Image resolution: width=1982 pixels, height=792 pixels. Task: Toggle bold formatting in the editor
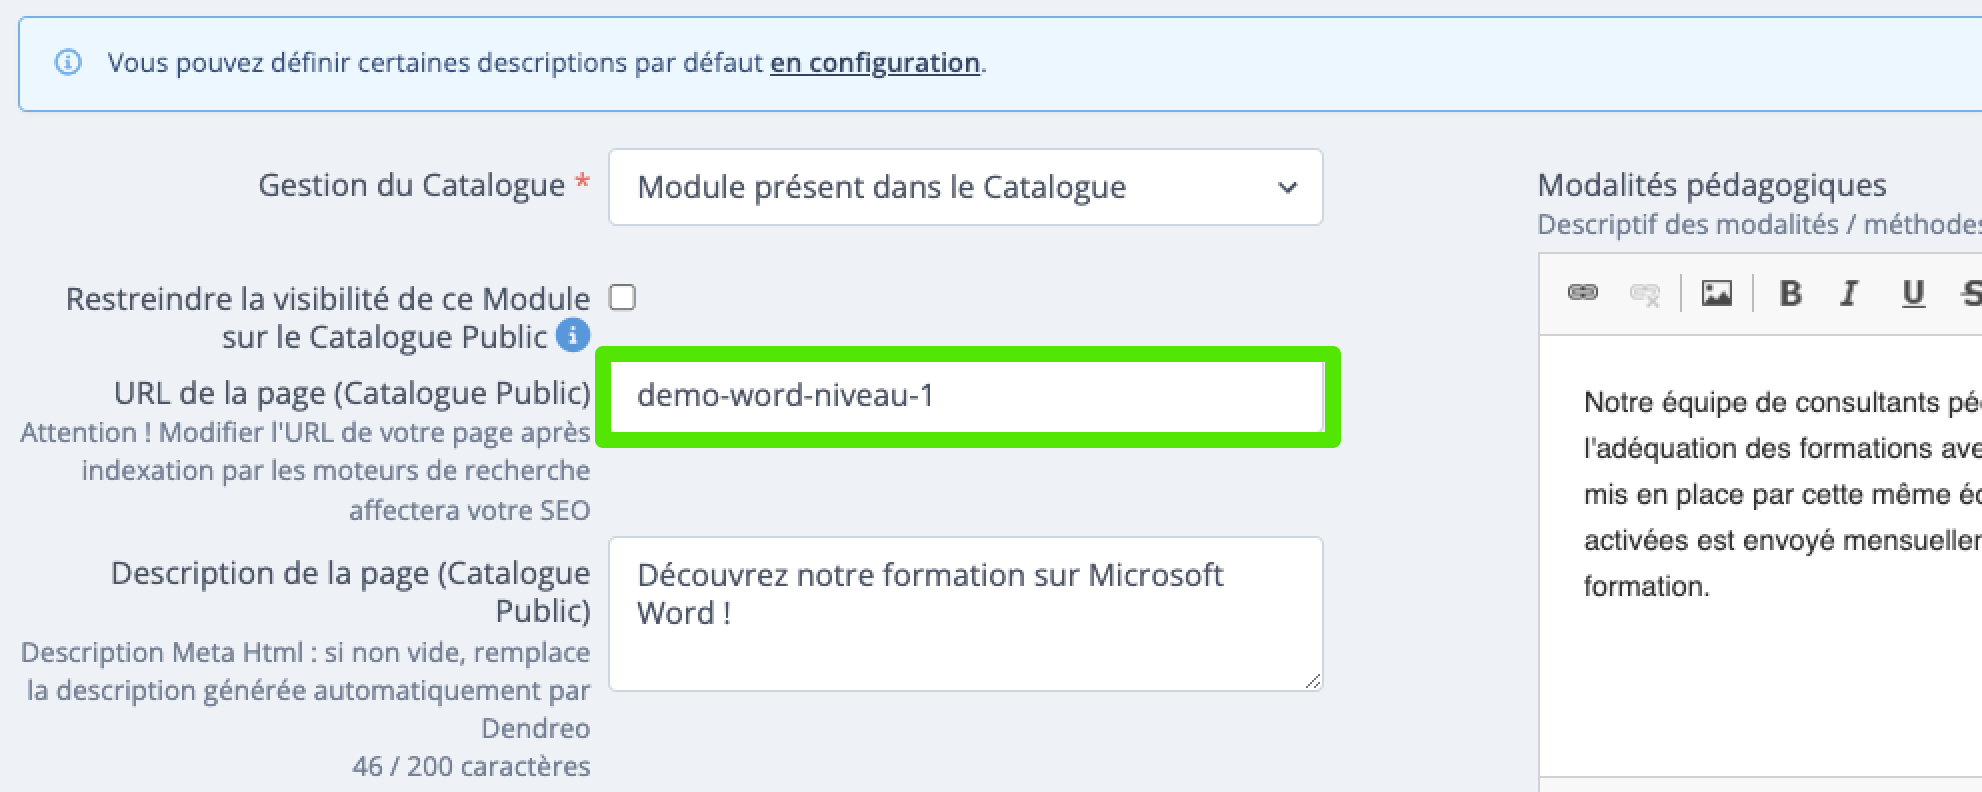pyautogui.click(x=1791, y=293)
